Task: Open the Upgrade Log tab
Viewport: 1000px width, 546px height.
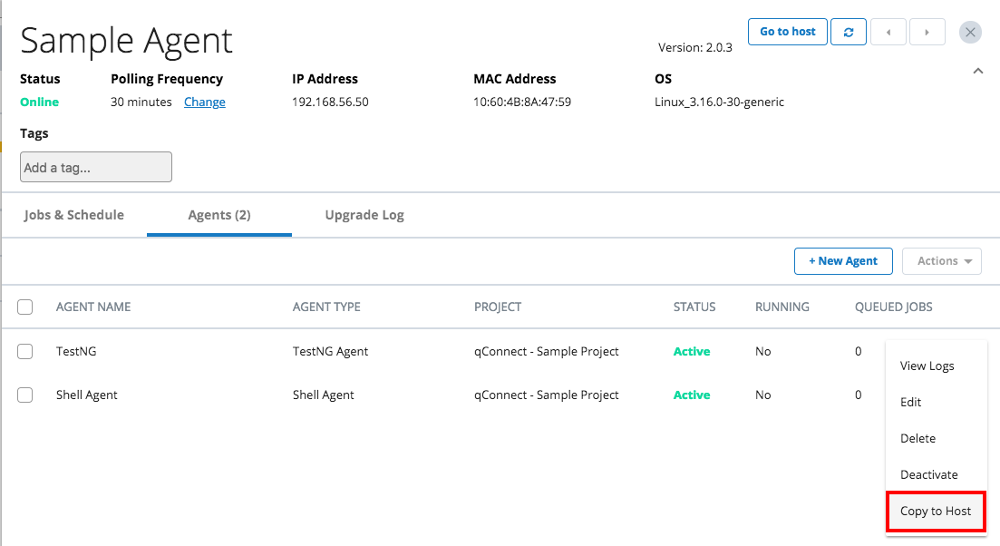Action: (x=364, y=215)
